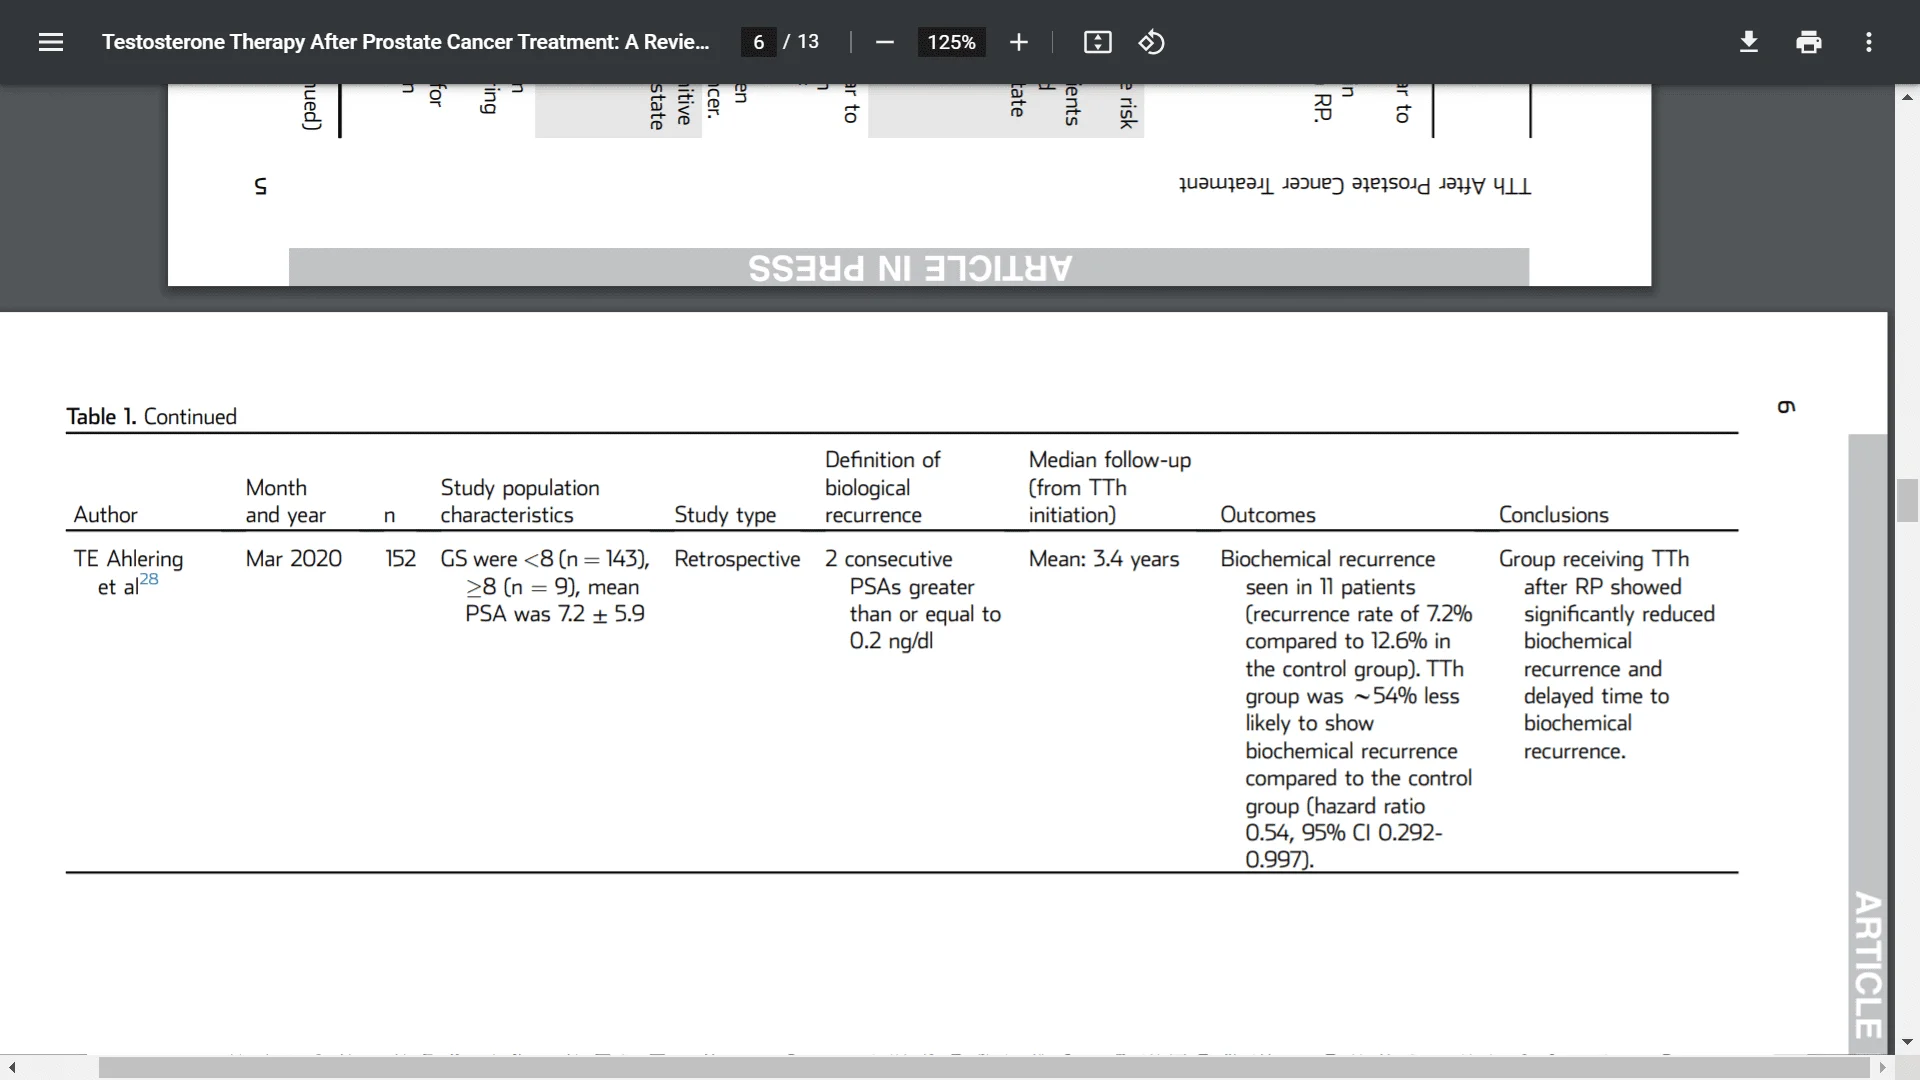Click the document title text
1920x1080 pixels.
(405, 42)
